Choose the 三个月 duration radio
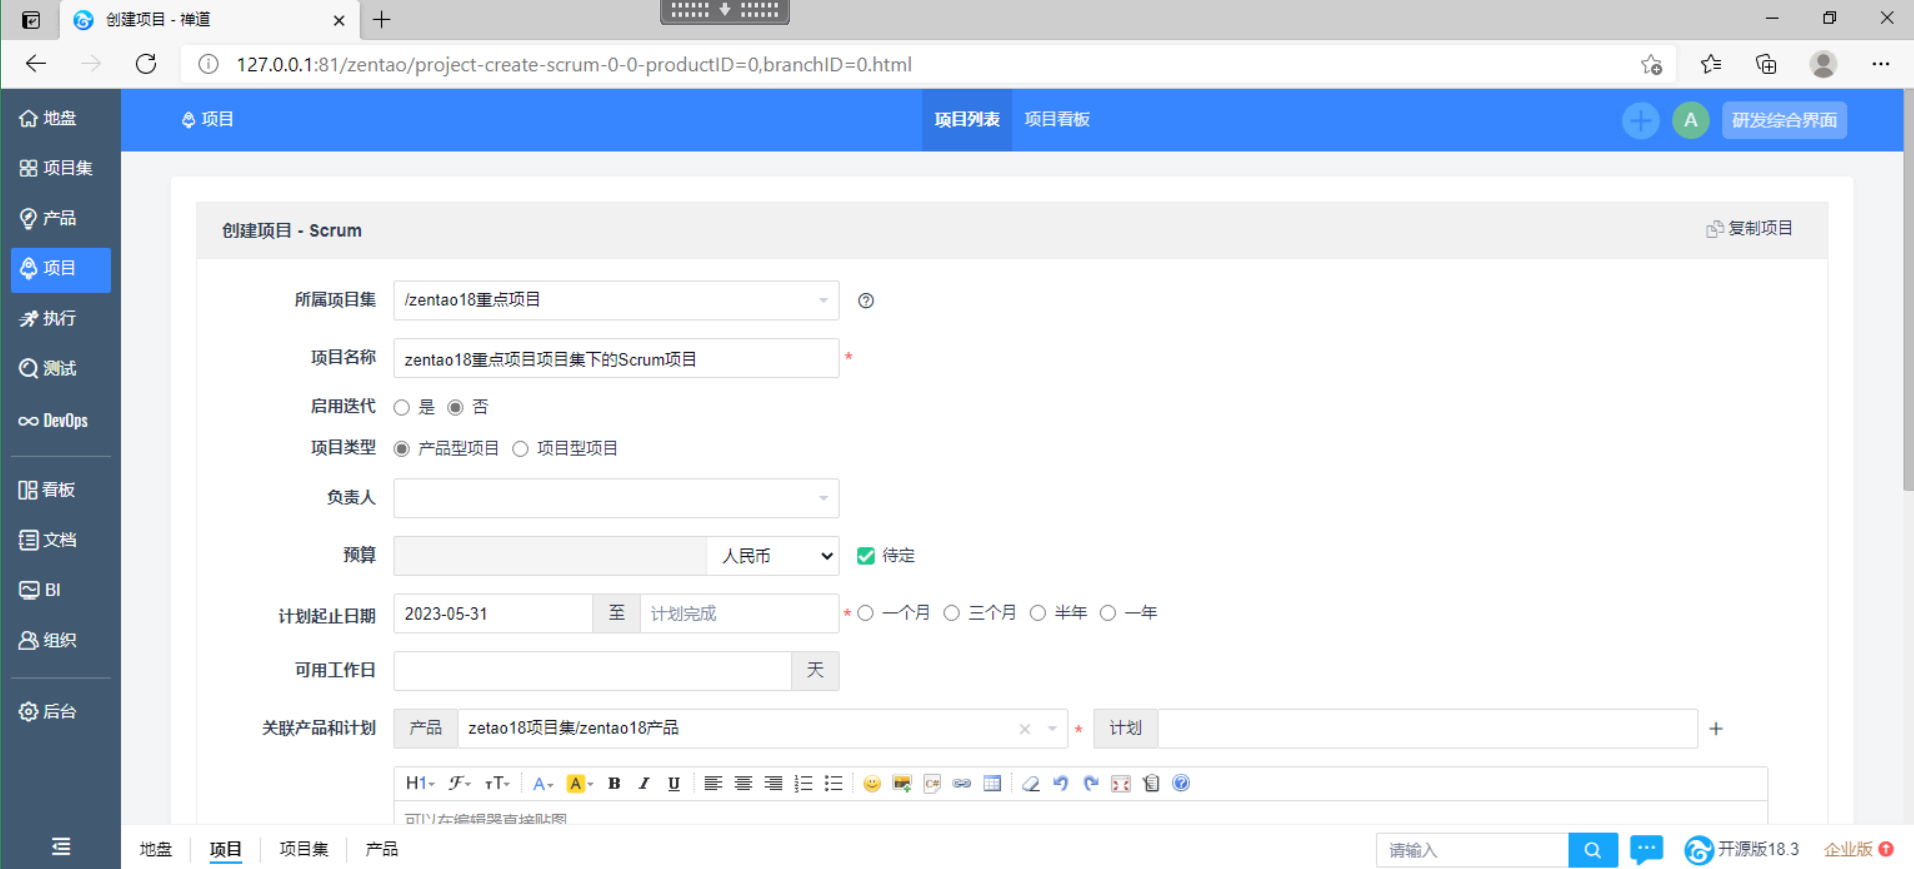Image resolution: width=1914 pixels, height=869 pixels. pos(952,613)
